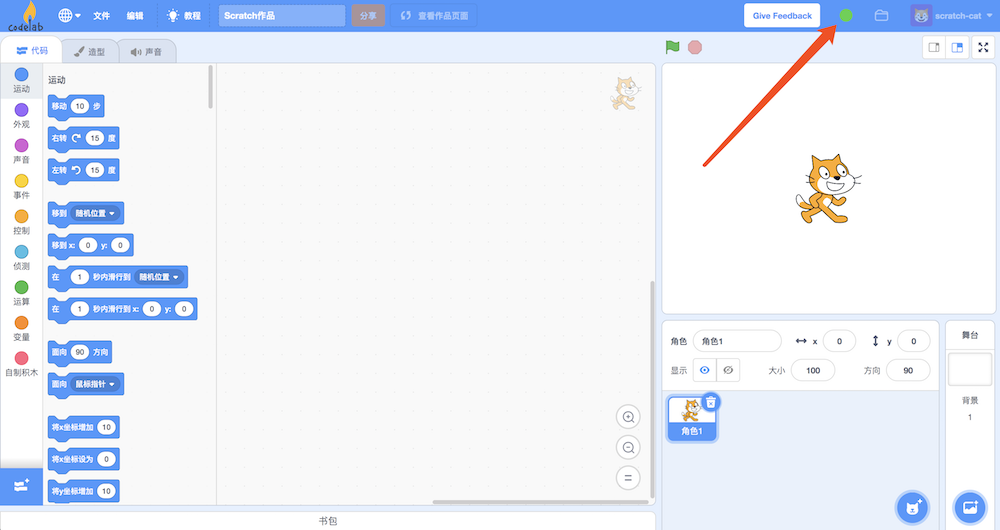Click the choose sprite cat button
Screen dimensions: 1000x530
pos(911,507)
